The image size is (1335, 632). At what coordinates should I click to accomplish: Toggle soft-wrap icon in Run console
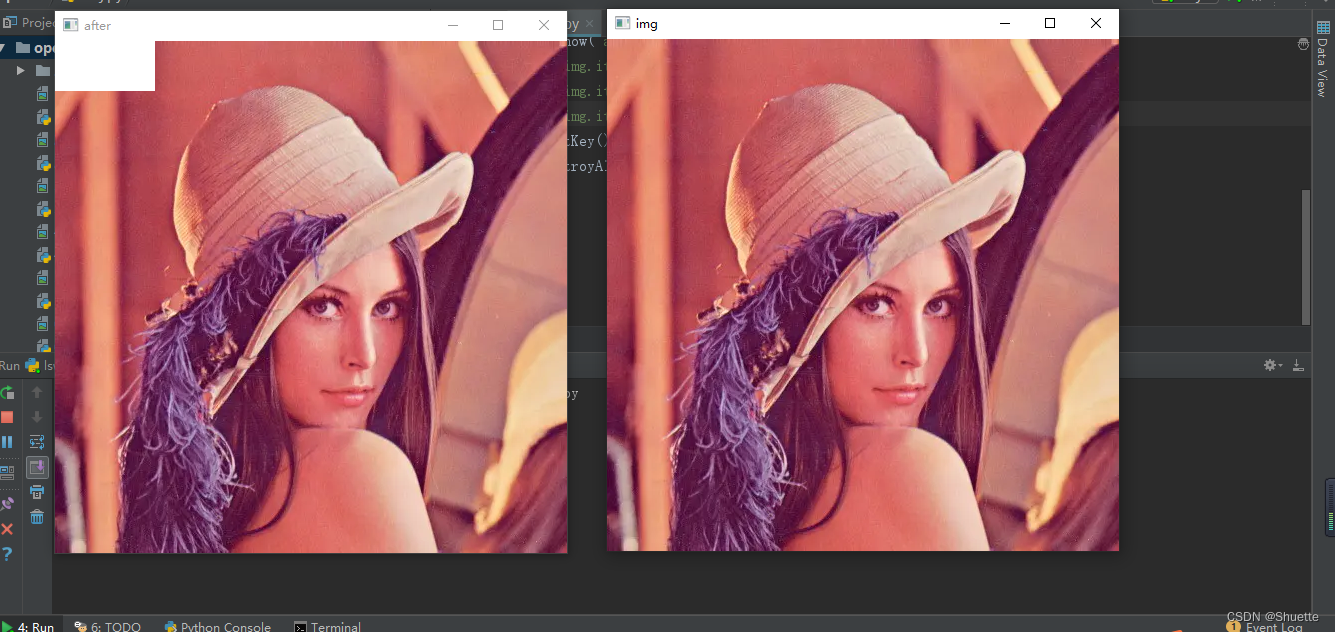37,442
